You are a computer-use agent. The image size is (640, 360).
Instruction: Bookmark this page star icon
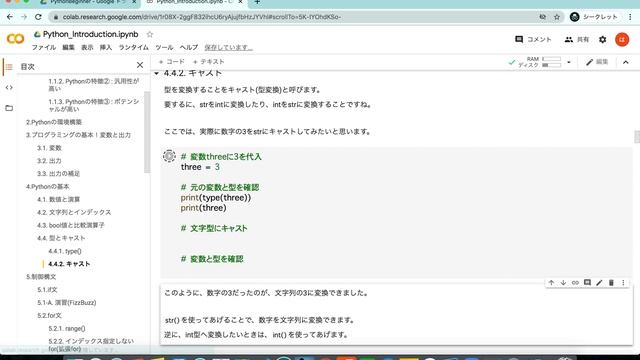click(x=557, y=17)
